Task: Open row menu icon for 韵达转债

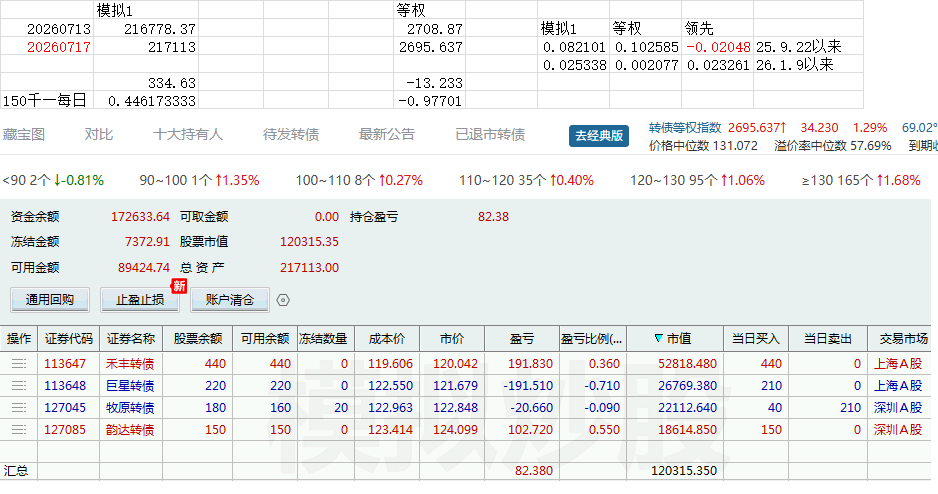Action: pyautogui.click(x=19, y=429)
